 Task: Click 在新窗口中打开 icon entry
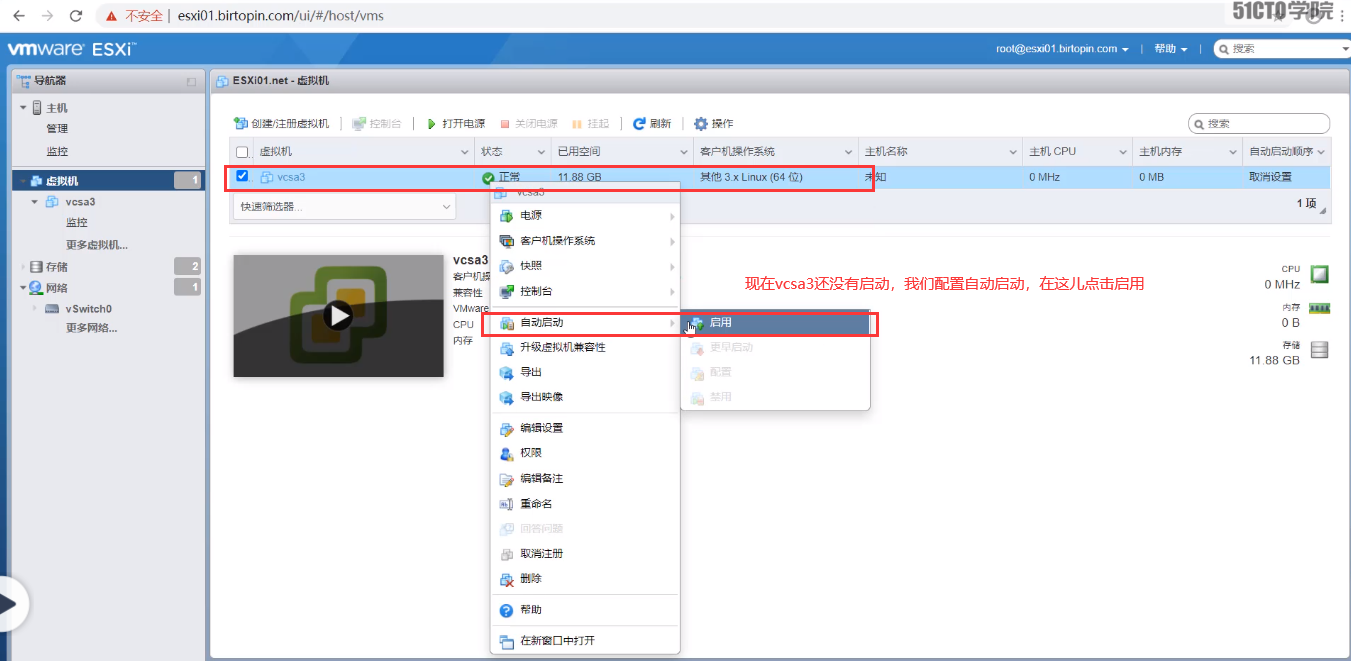[506, 641]
